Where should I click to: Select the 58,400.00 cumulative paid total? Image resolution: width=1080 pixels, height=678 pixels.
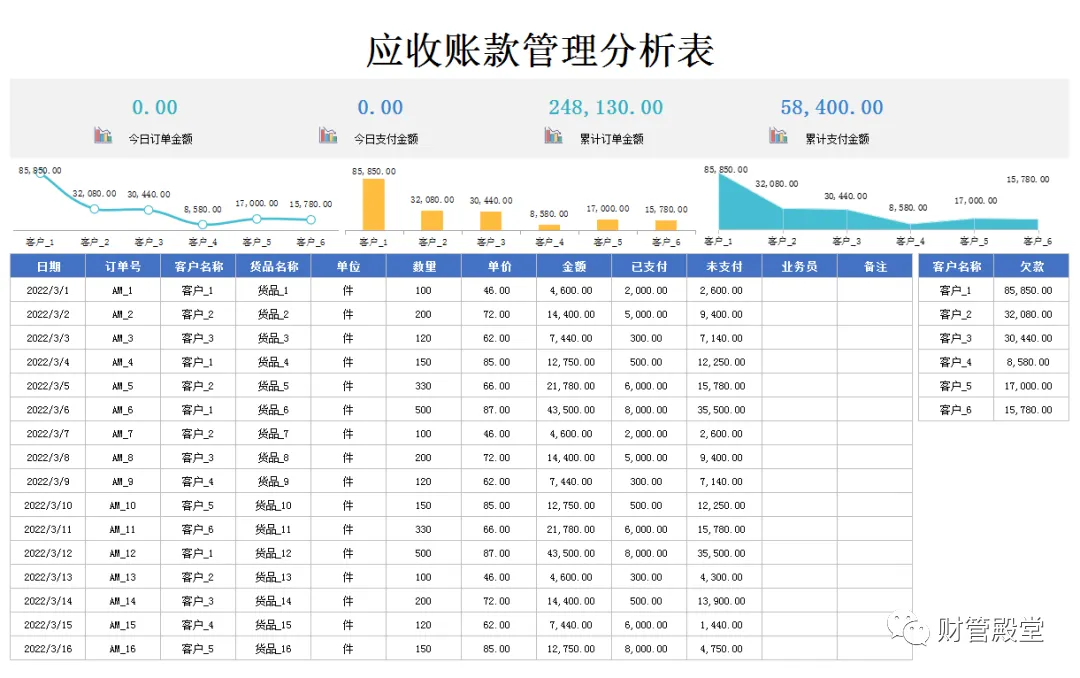pyautogui.click(x=831, y=107)
